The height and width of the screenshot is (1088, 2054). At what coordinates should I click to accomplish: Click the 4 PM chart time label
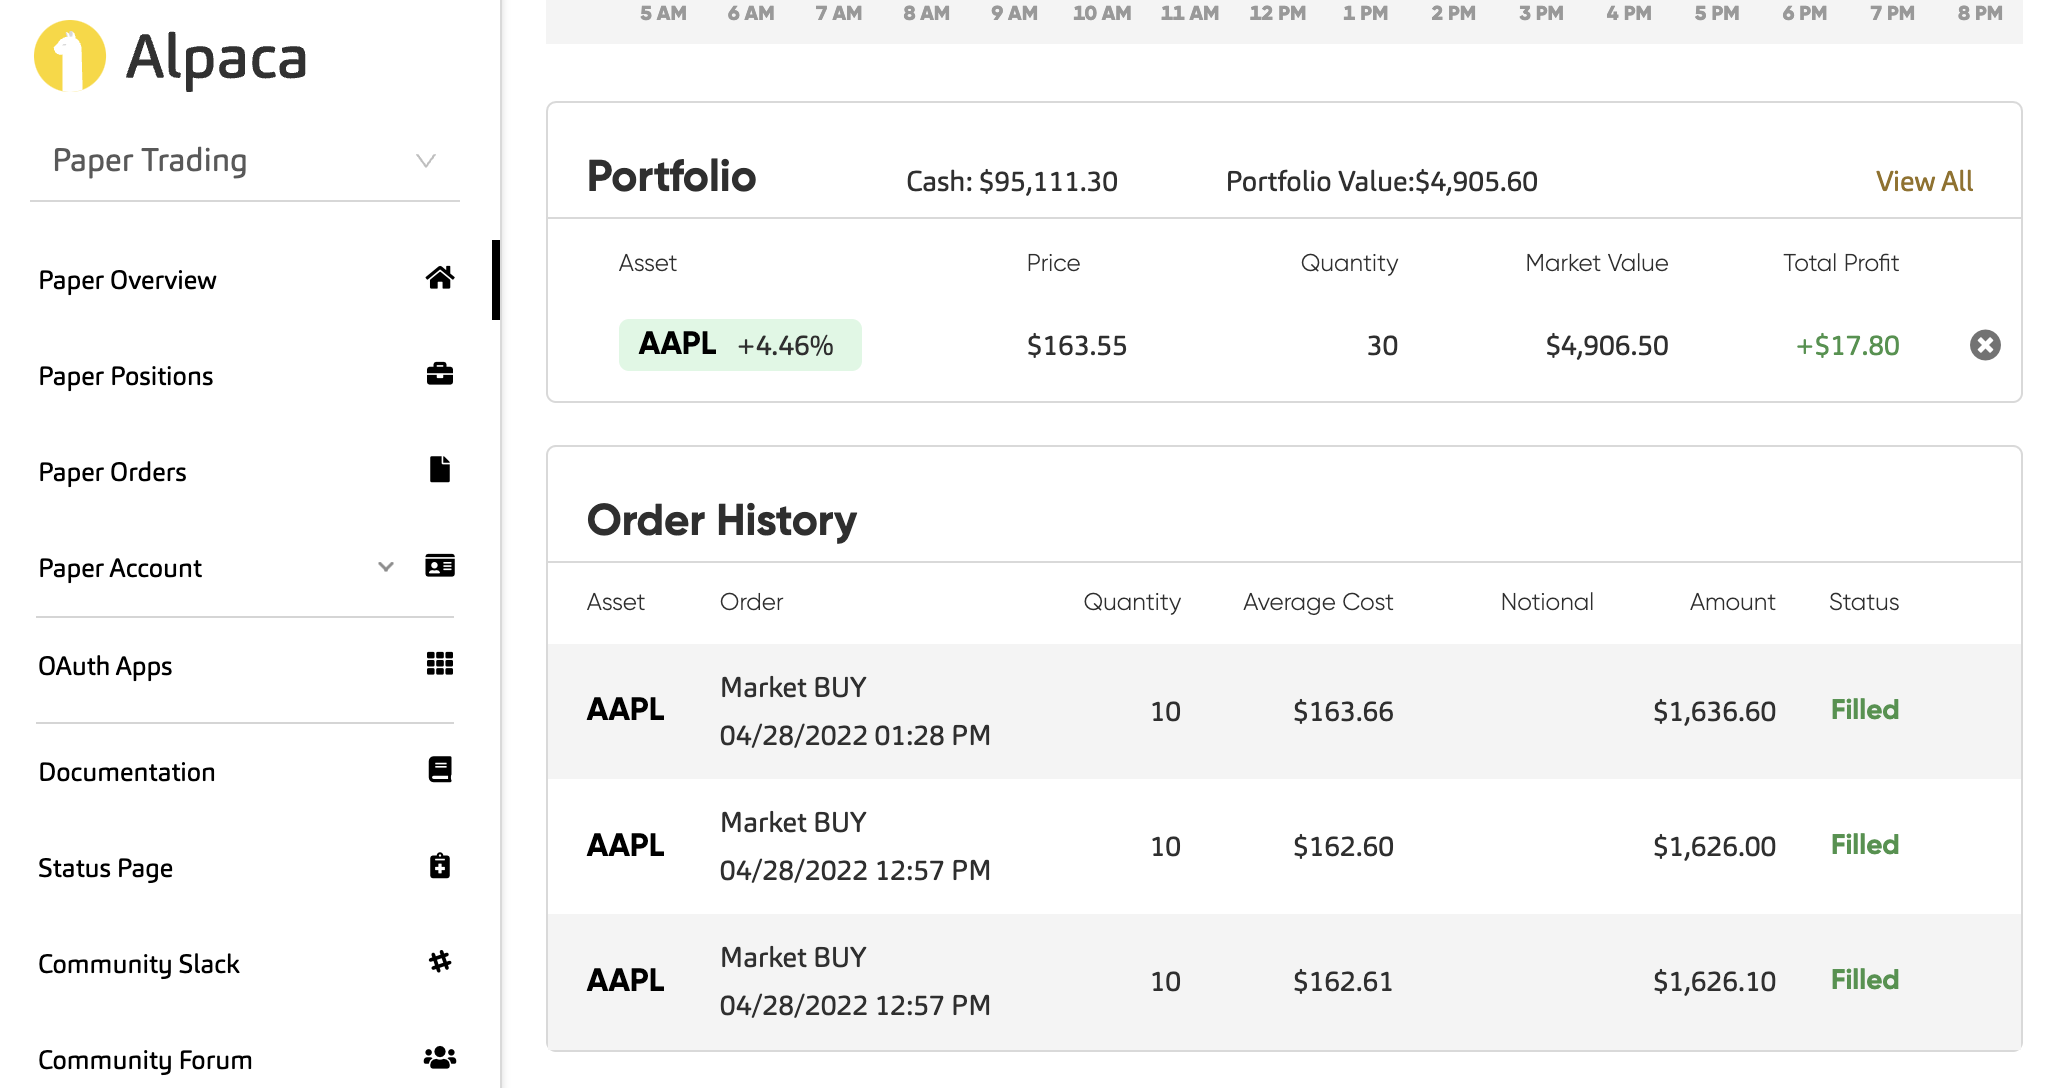(x=1629, y=13)
